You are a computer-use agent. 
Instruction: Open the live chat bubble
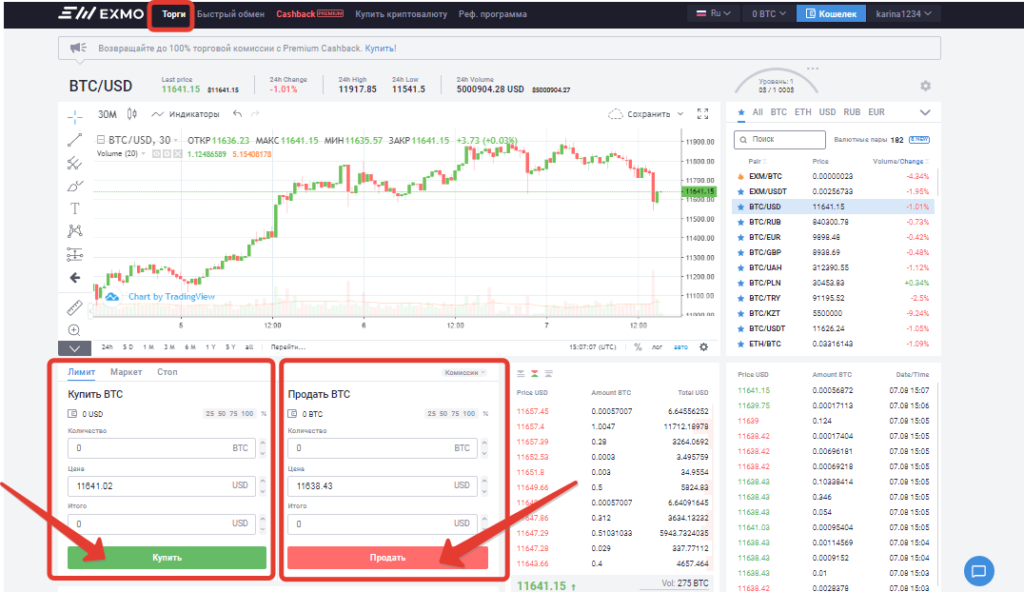979,571
